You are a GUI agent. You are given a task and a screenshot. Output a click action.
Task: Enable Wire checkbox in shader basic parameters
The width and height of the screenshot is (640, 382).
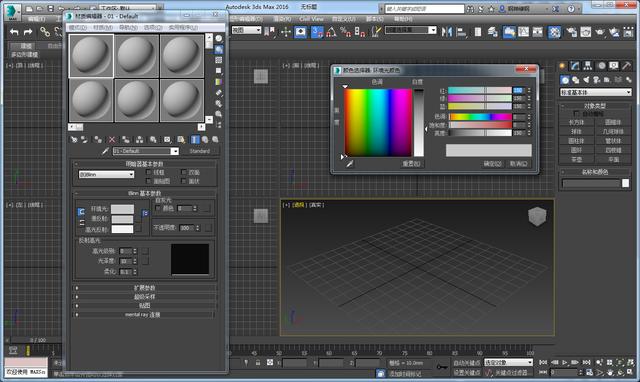click(149, 172)
